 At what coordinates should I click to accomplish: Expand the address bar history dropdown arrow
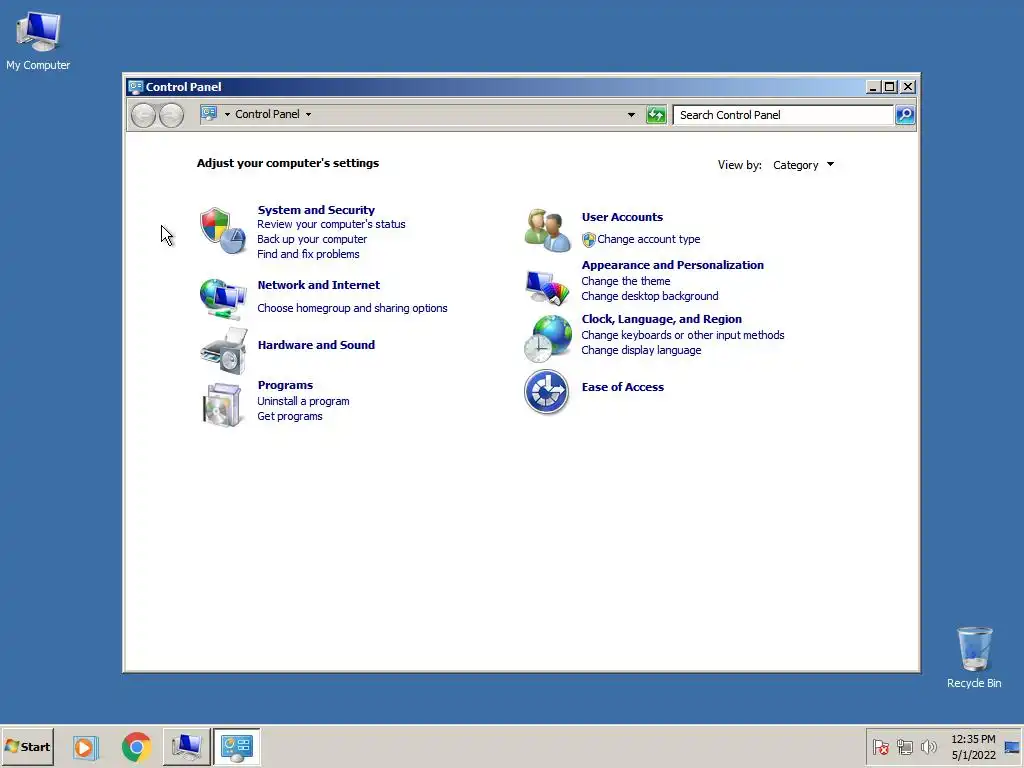(631, 115)
